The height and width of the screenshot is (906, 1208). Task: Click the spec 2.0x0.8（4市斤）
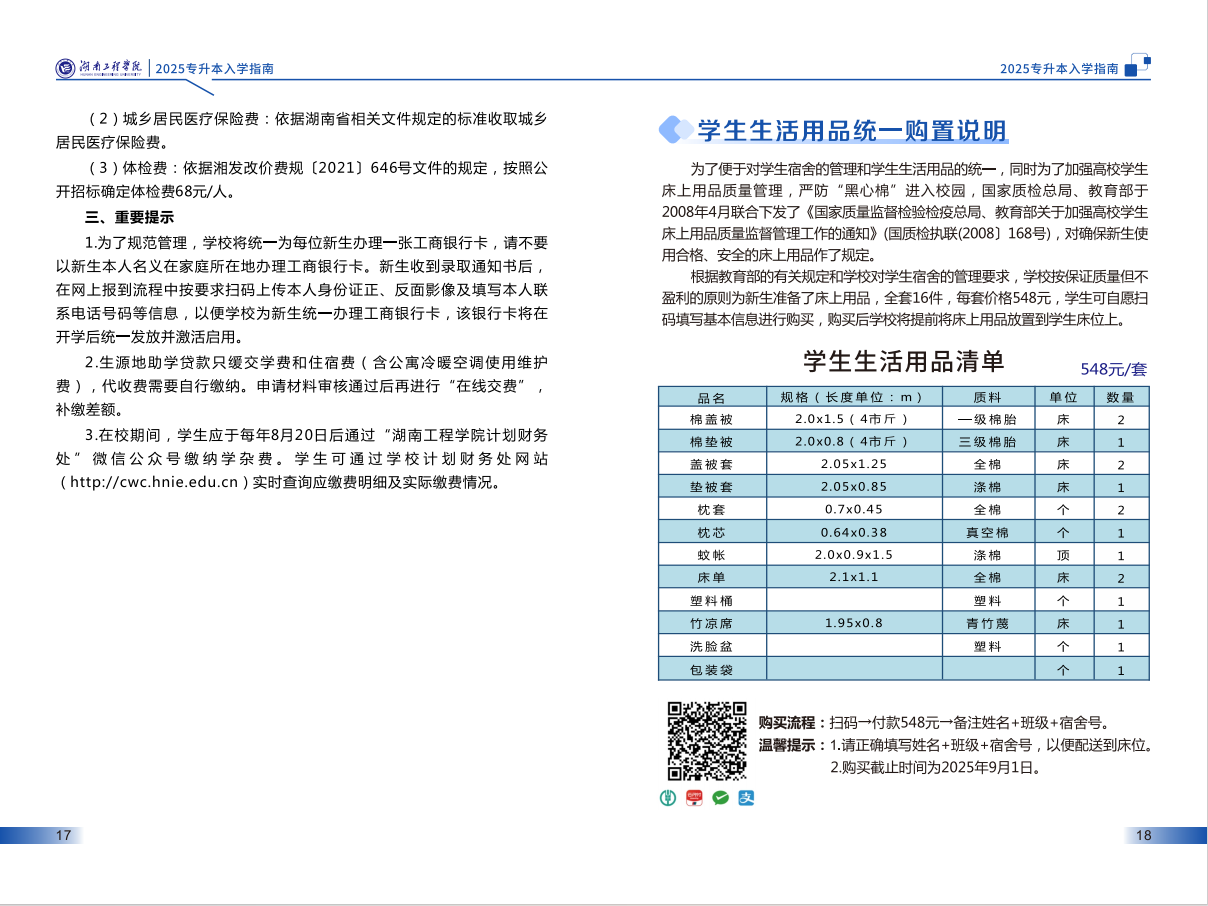tap(853, 441)
